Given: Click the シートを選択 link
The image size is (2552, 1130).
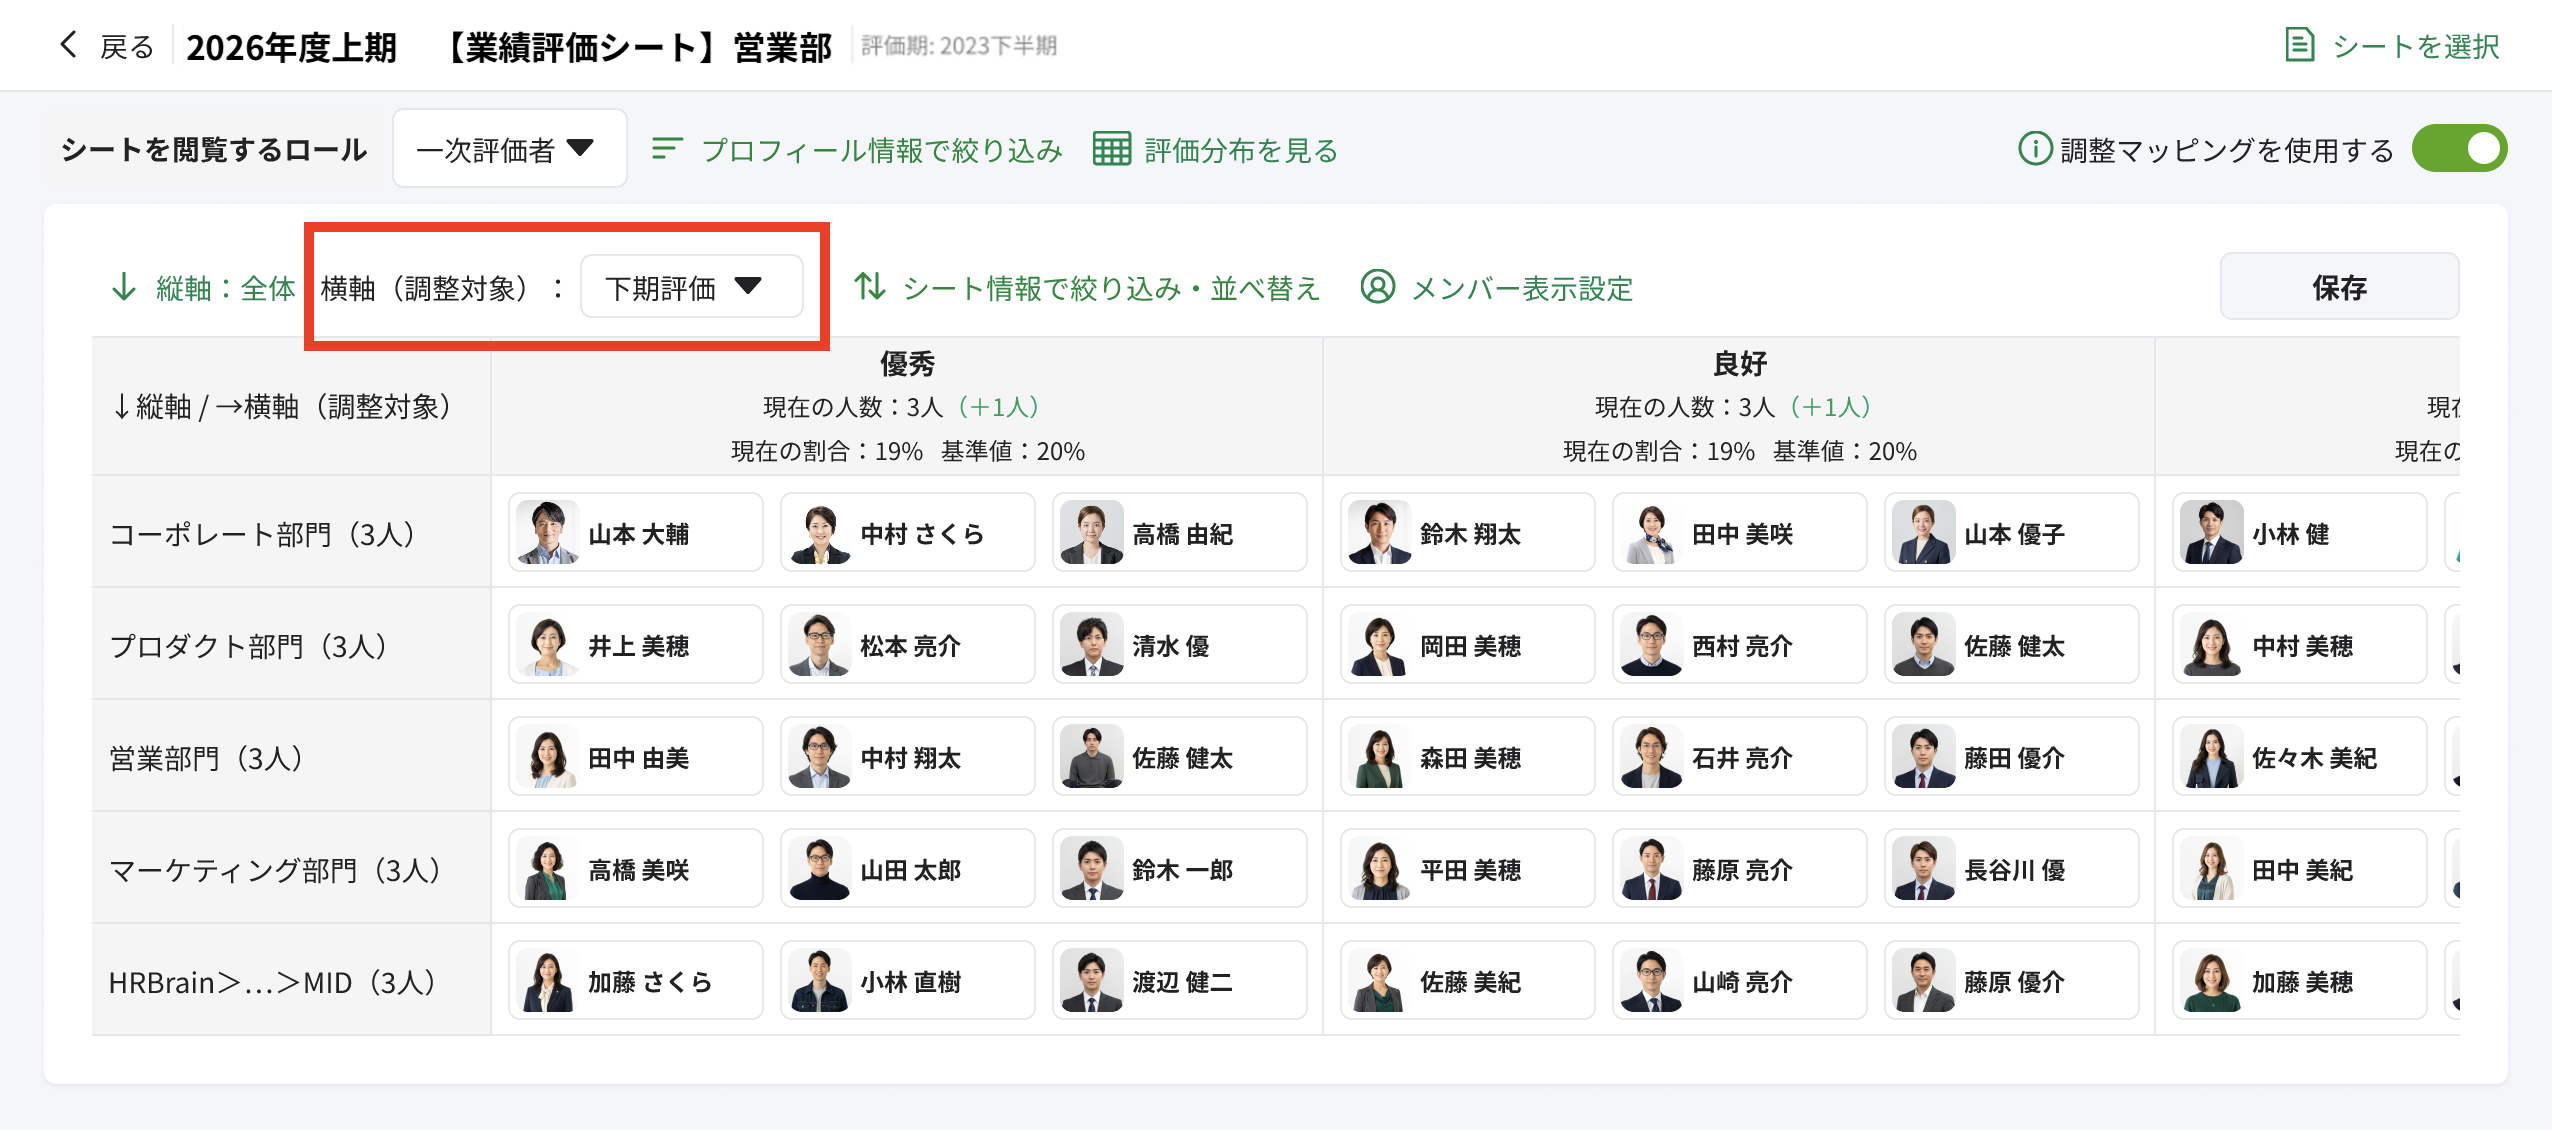Looking at the screenshot, I should tap(2414, 46).
